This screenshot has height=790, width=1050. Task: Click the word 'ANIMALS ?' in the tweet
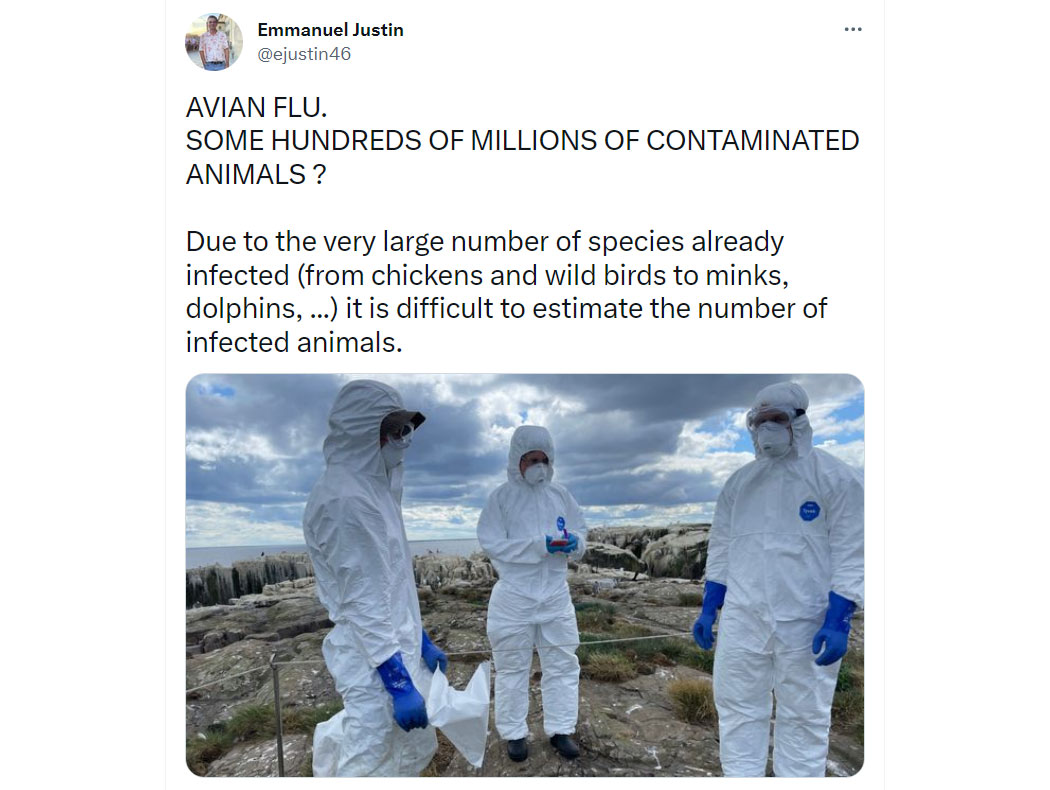(256, 174)
